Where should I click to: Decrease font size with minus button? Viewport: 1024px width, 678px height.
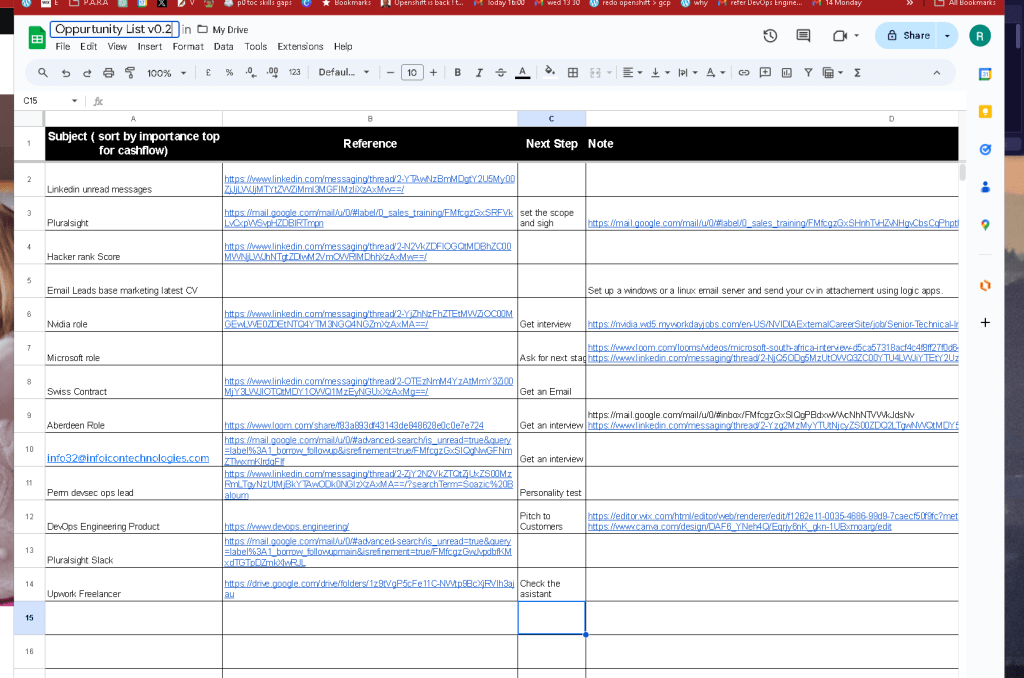[390, 73]
